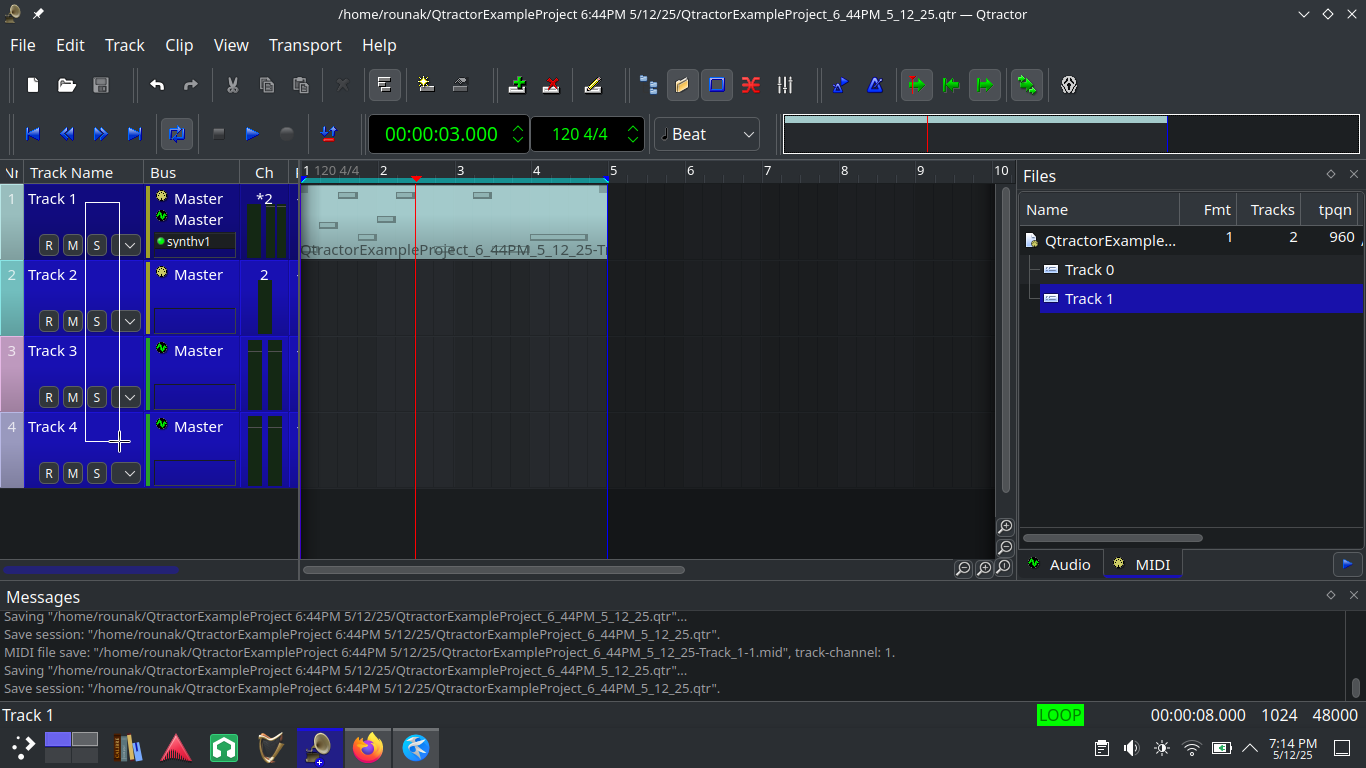The height and width of the screenshot is (768, 1366).
Task: Mute Track 2 with its M button
Action: 72,320
